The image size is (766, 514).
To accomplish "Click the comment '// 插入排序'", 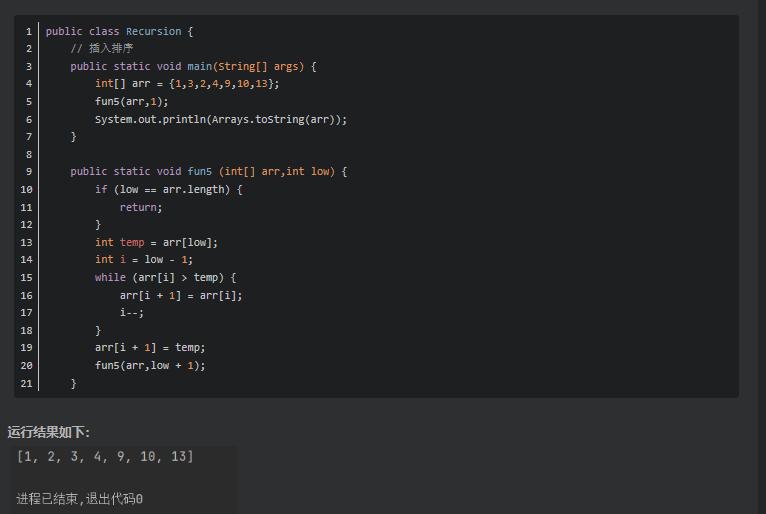I will (102, 48).
